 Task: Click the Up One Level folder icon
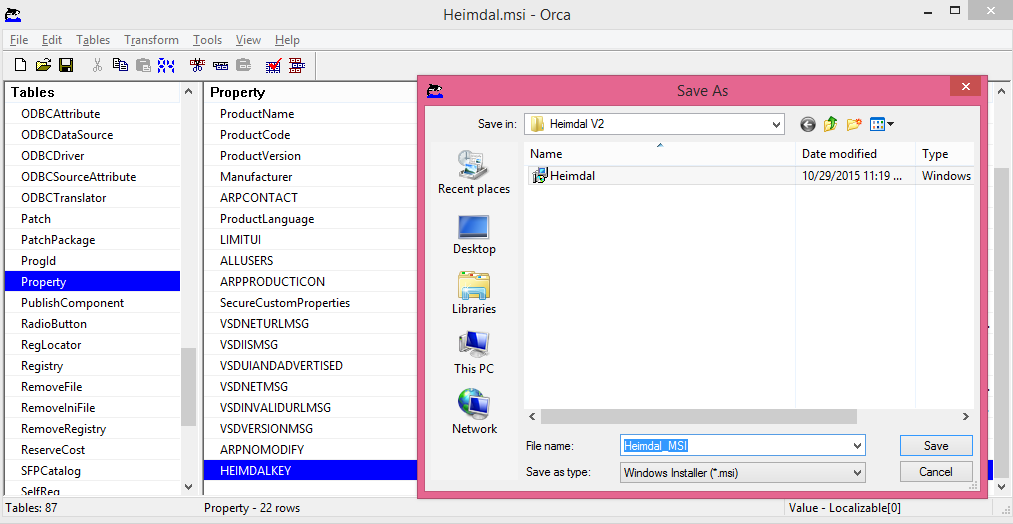pos(831,124)
